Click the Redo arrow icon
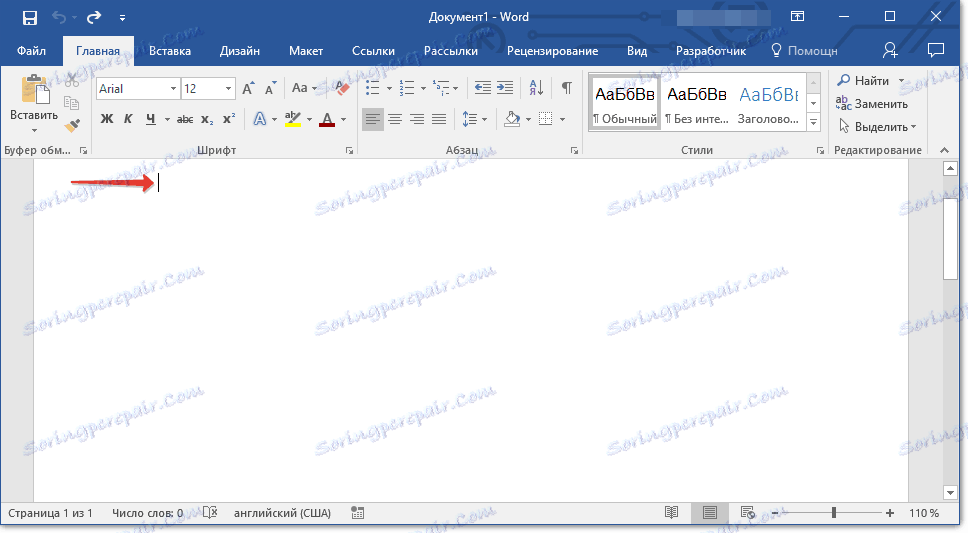 coord(94,17)
